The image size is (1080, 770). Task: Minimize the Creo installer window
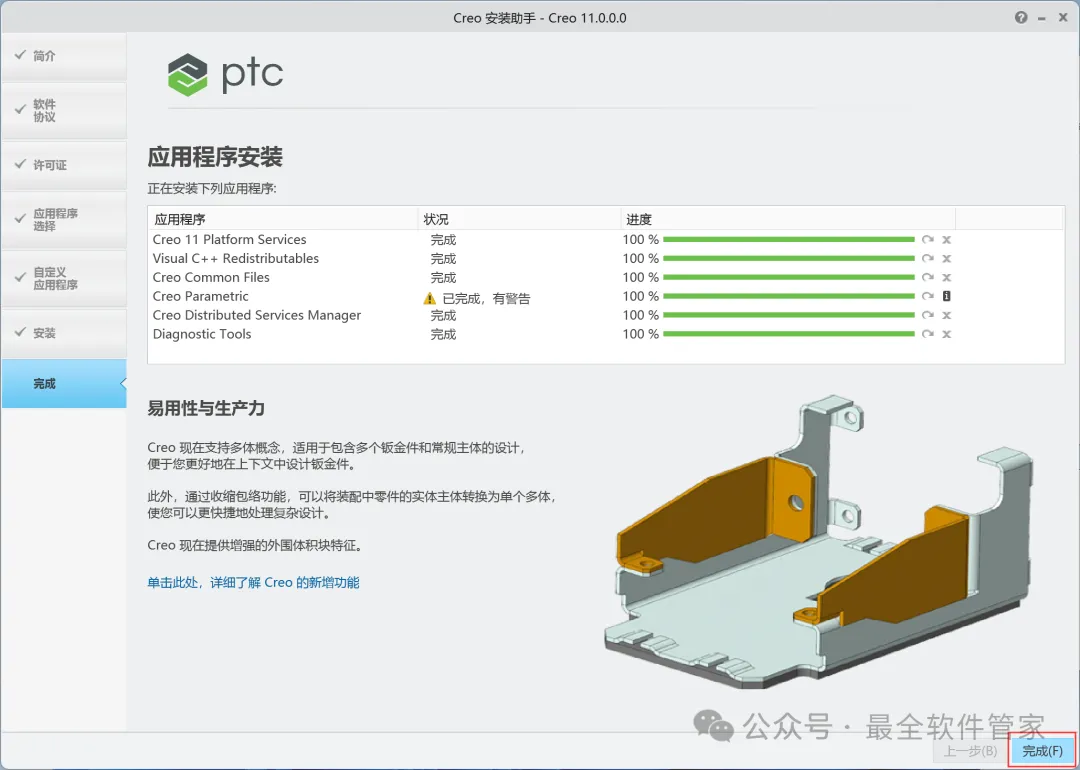pyautogui.click(x=1041, y=19)
